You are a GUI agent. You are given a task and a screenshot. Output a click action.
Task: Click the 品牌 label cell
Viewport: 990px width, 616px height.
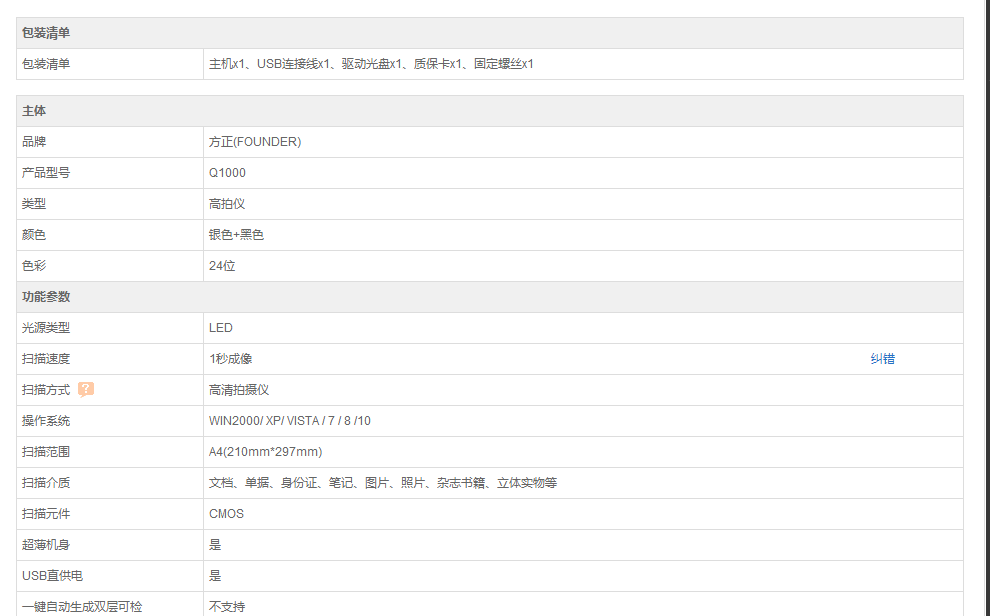pos(110,141)
